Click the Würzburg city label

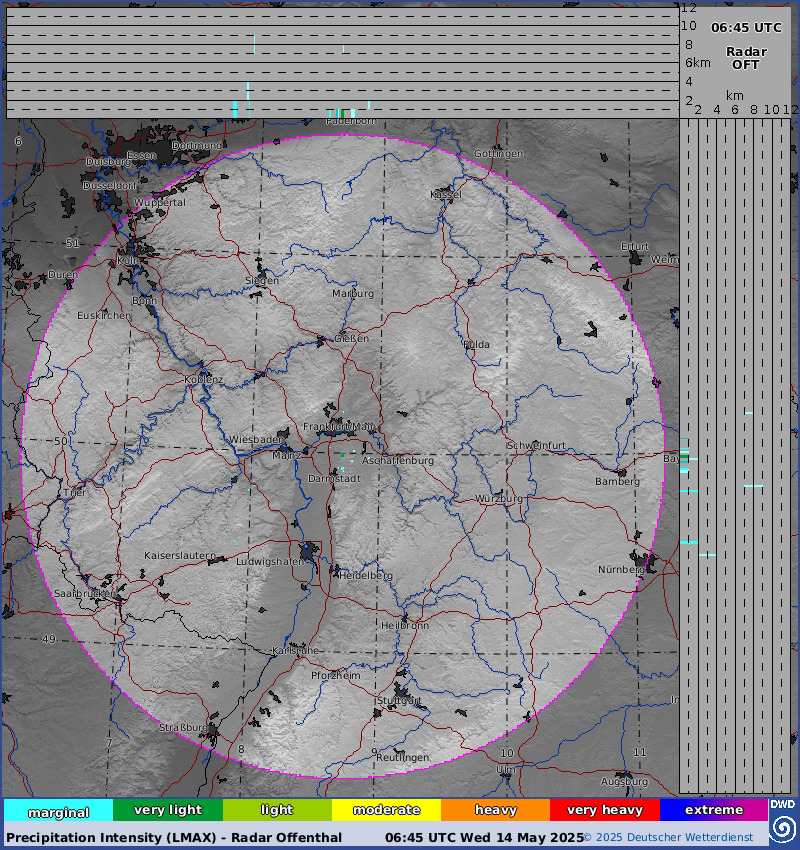point(499,498)
